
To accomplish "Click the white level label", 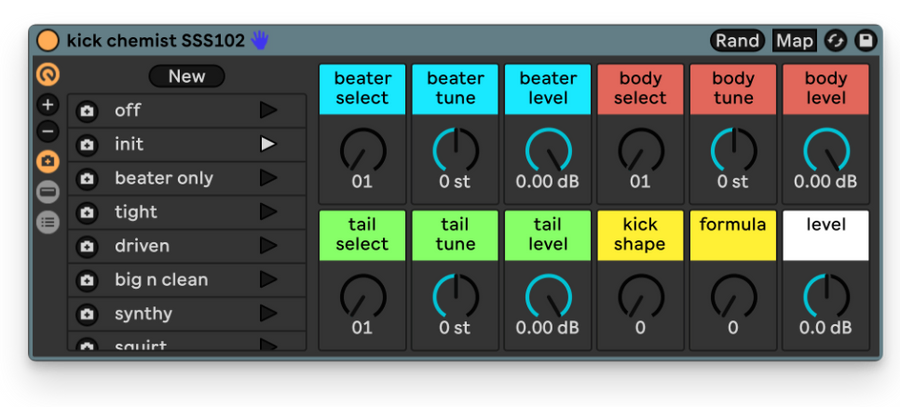I will (826, 235).
